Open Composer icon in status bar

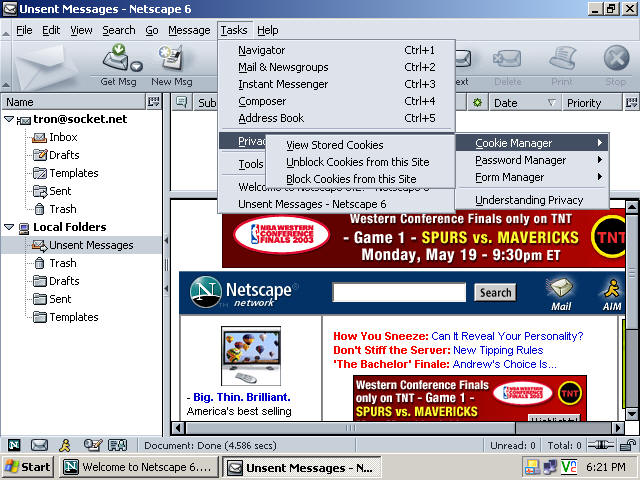92,445
